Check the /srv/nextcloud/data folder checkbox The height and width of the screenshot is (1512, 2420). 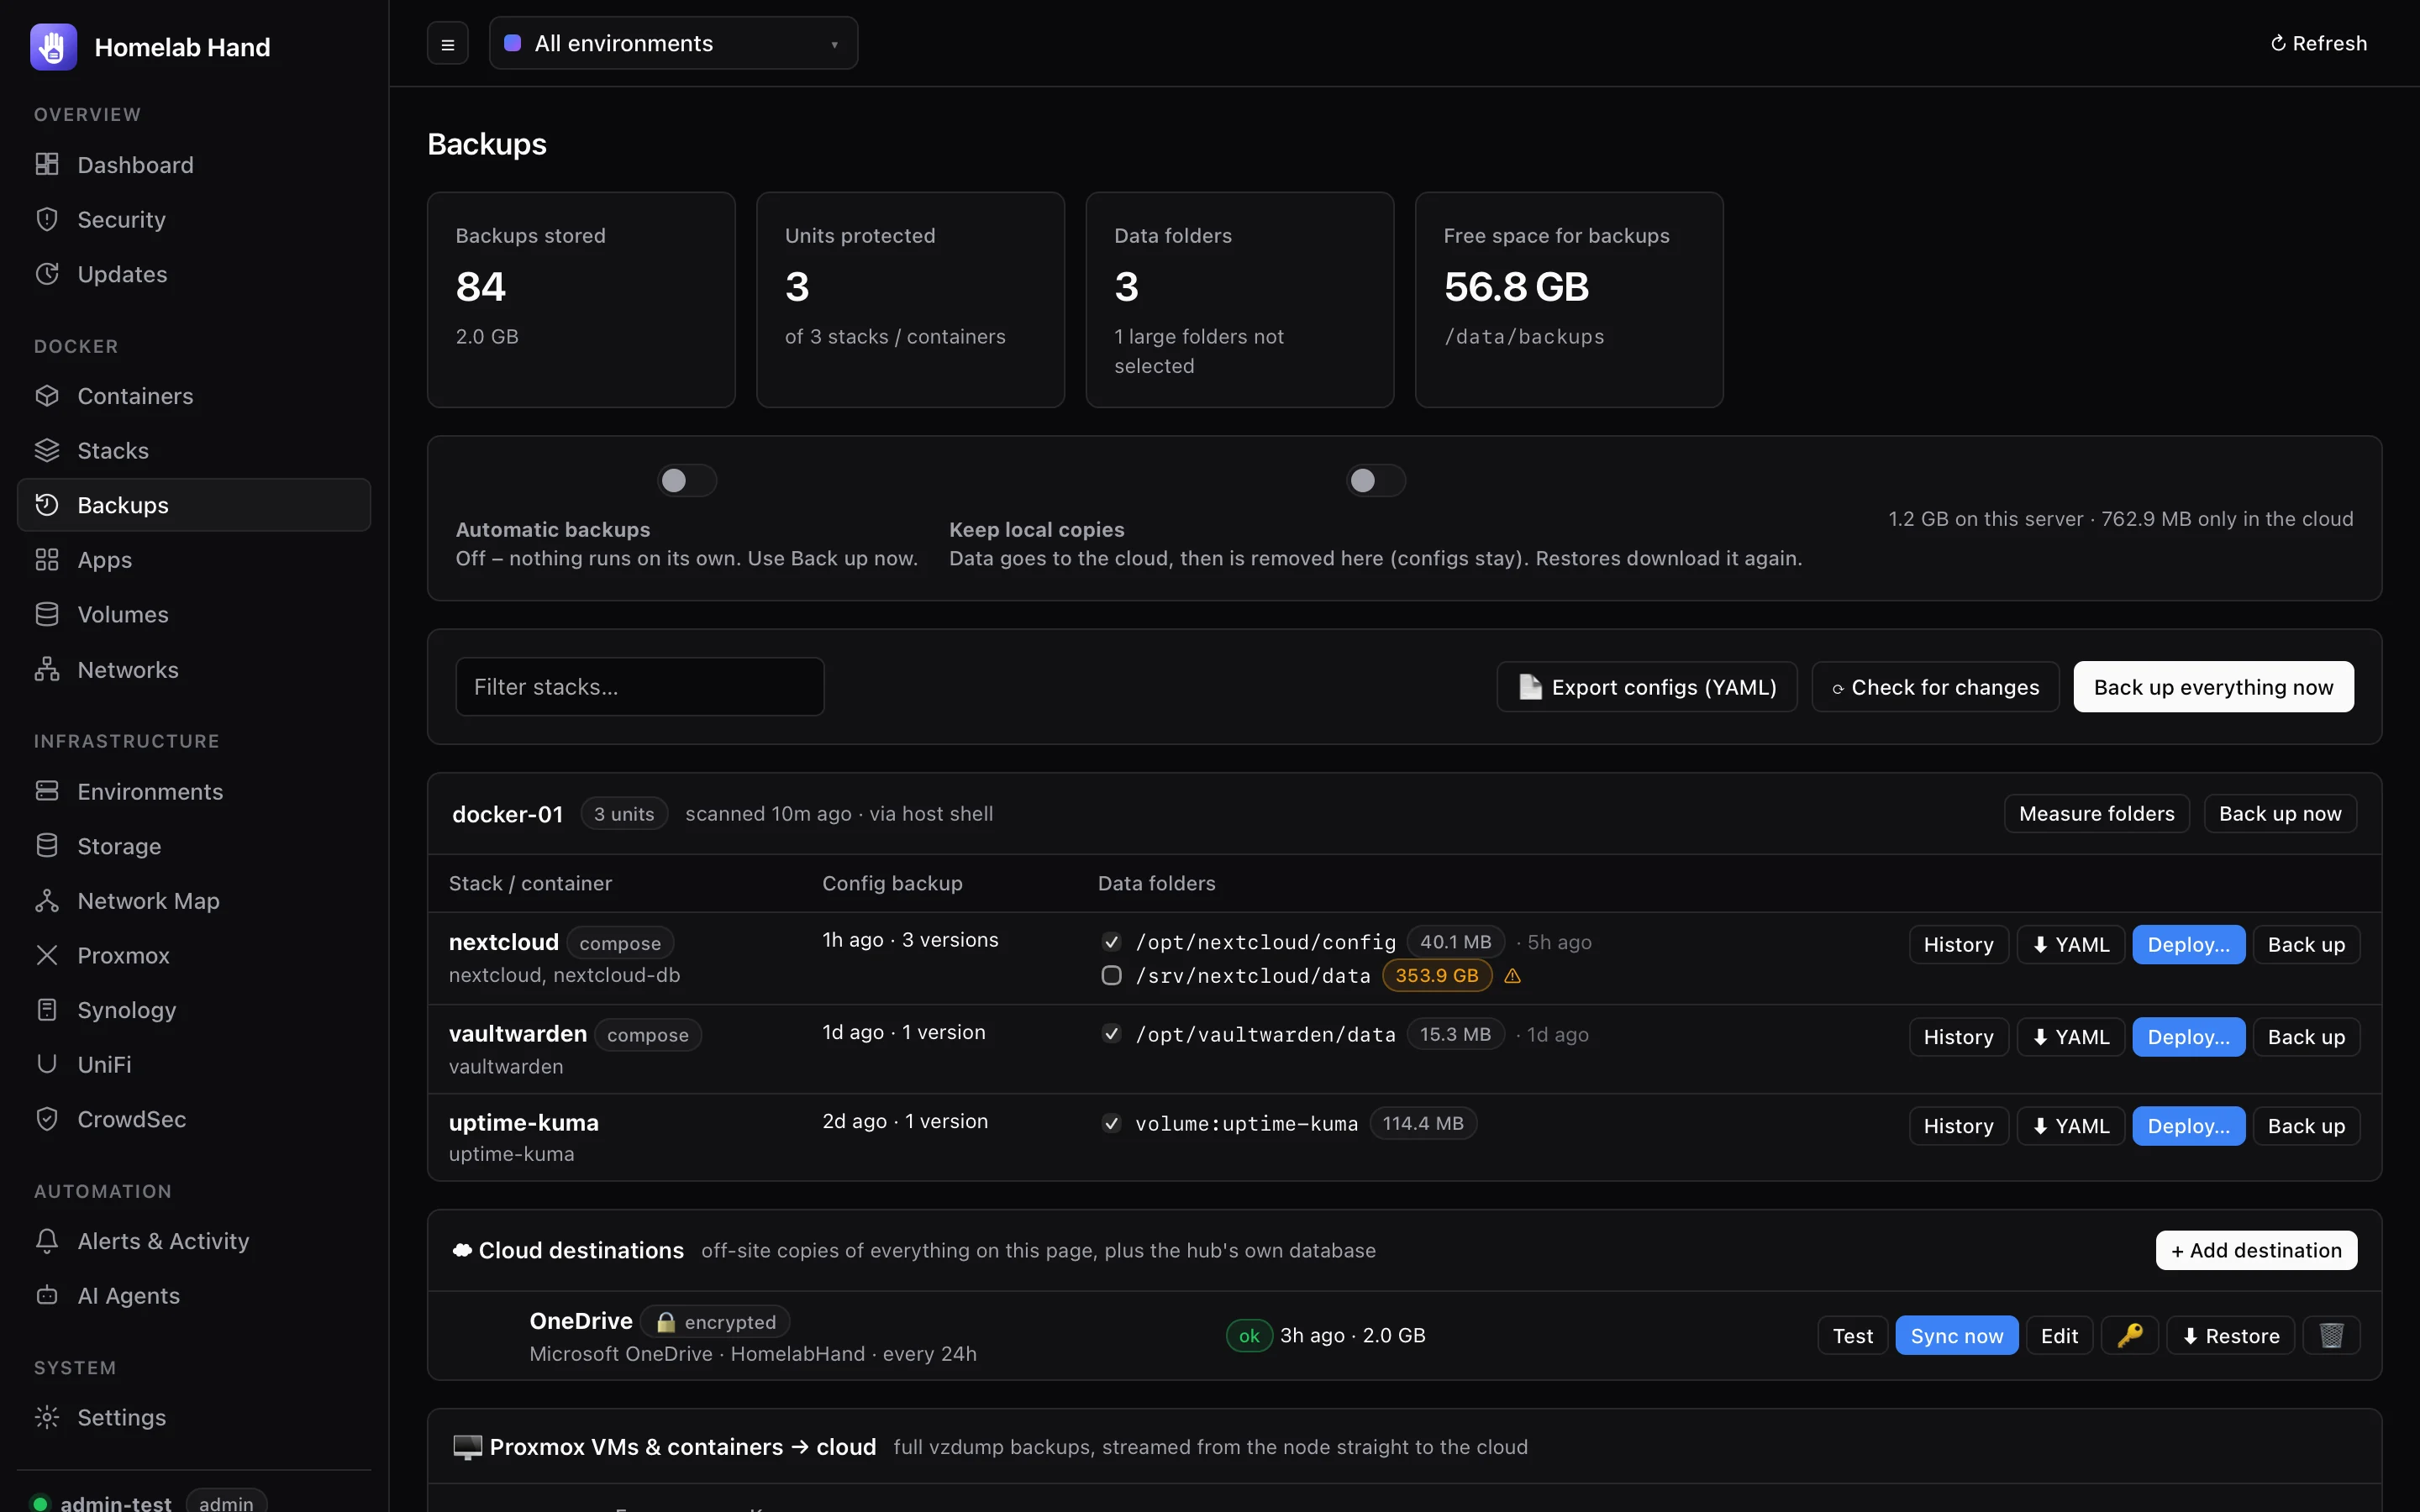coord(1111,975)
